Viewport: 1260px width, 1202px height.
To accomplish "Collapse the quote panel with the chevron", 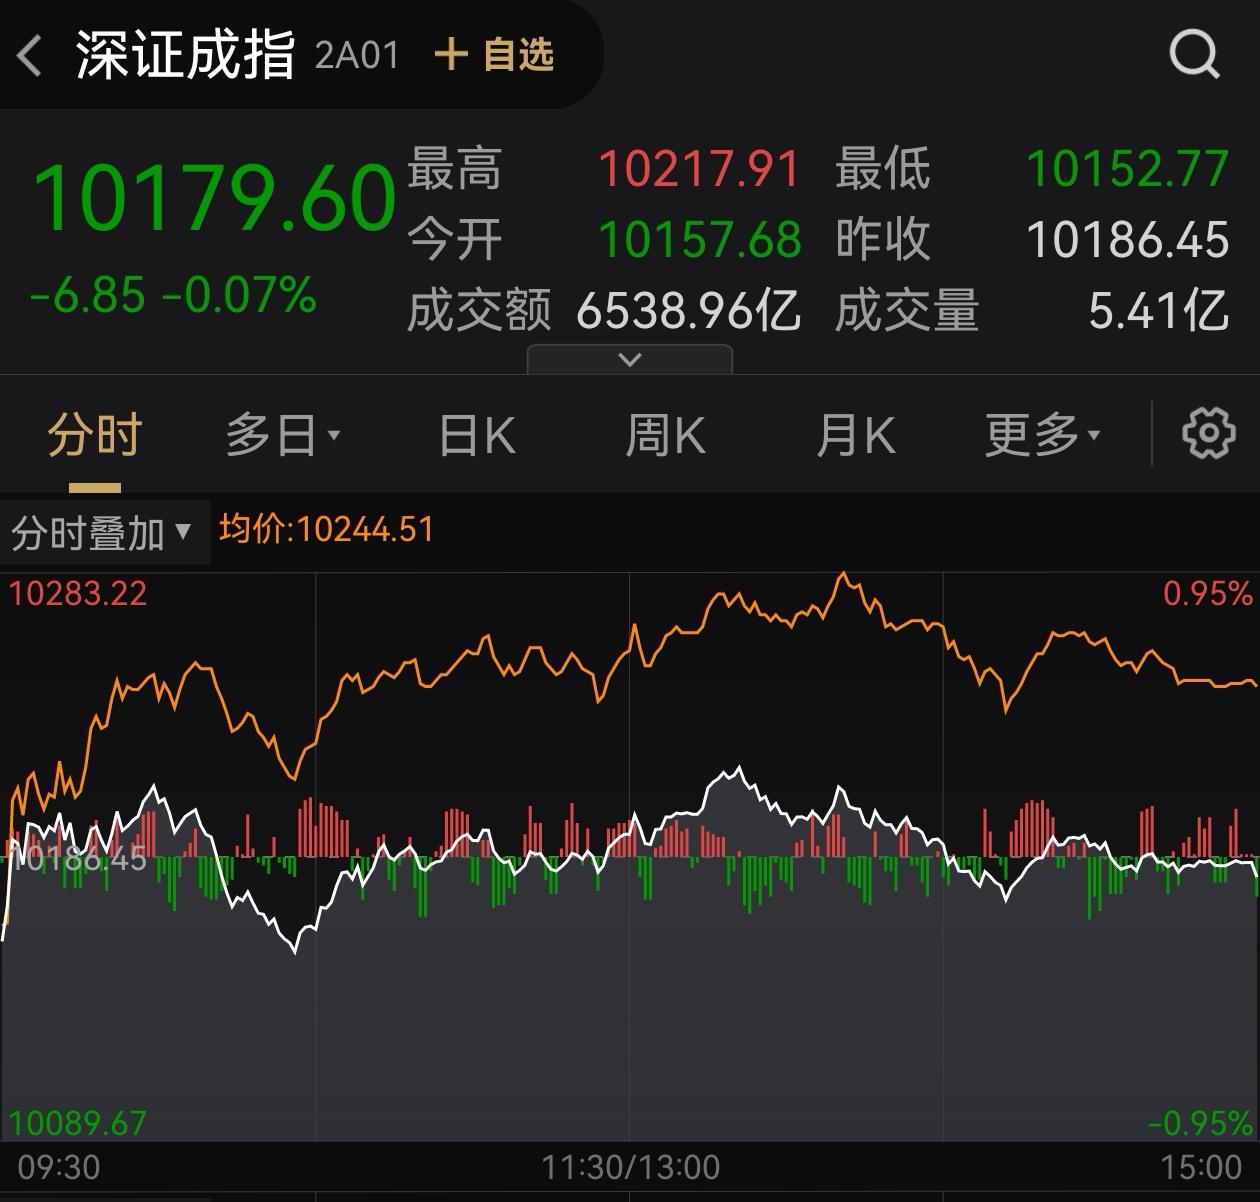I will coord(629,358).
